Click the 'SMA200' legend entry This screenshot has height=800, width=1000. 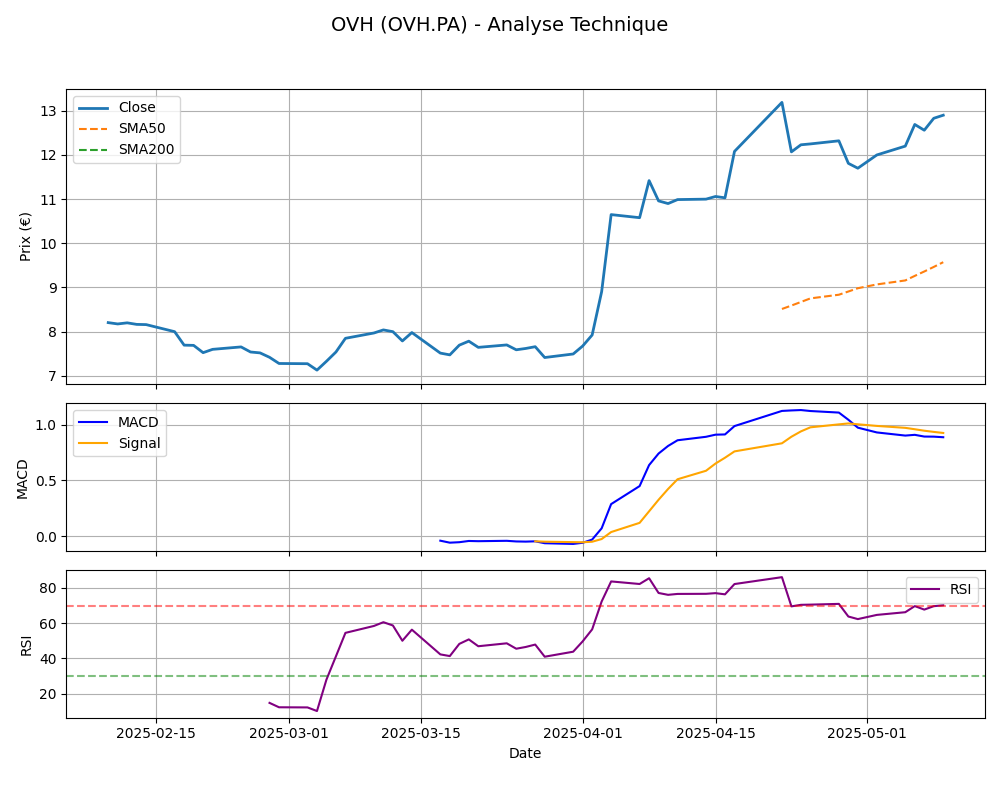click(126, 149)
